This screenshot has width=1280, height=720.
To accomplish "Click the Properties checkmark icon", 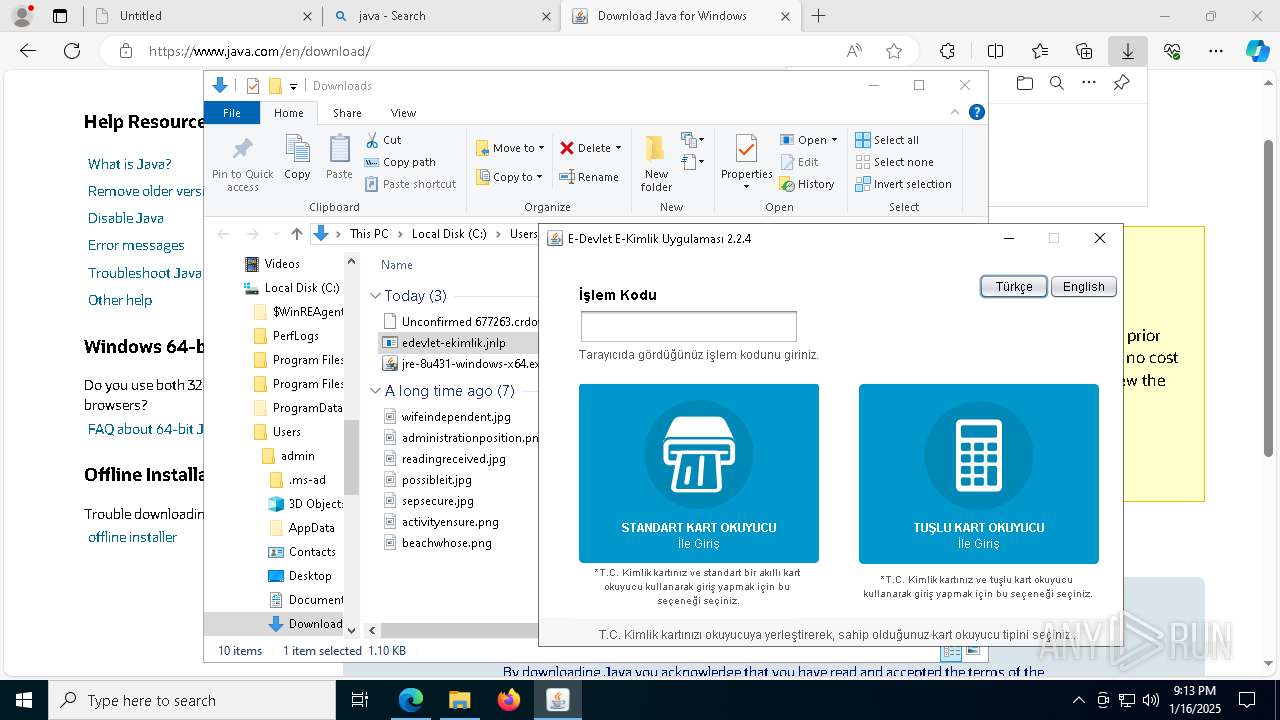I will [746, 149].
